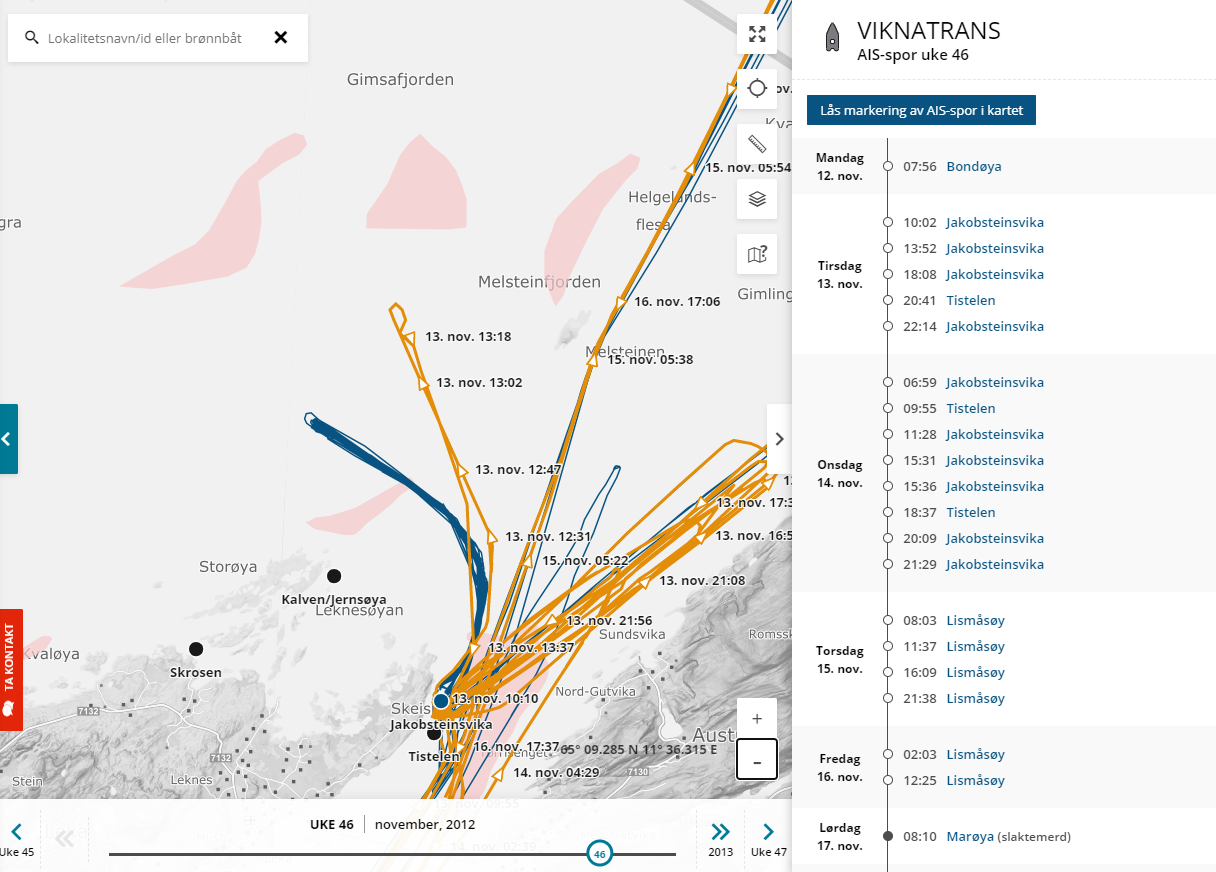Open the map layers selector
This screenshot has width=1216, height=872.
click(x=757, y=198)
